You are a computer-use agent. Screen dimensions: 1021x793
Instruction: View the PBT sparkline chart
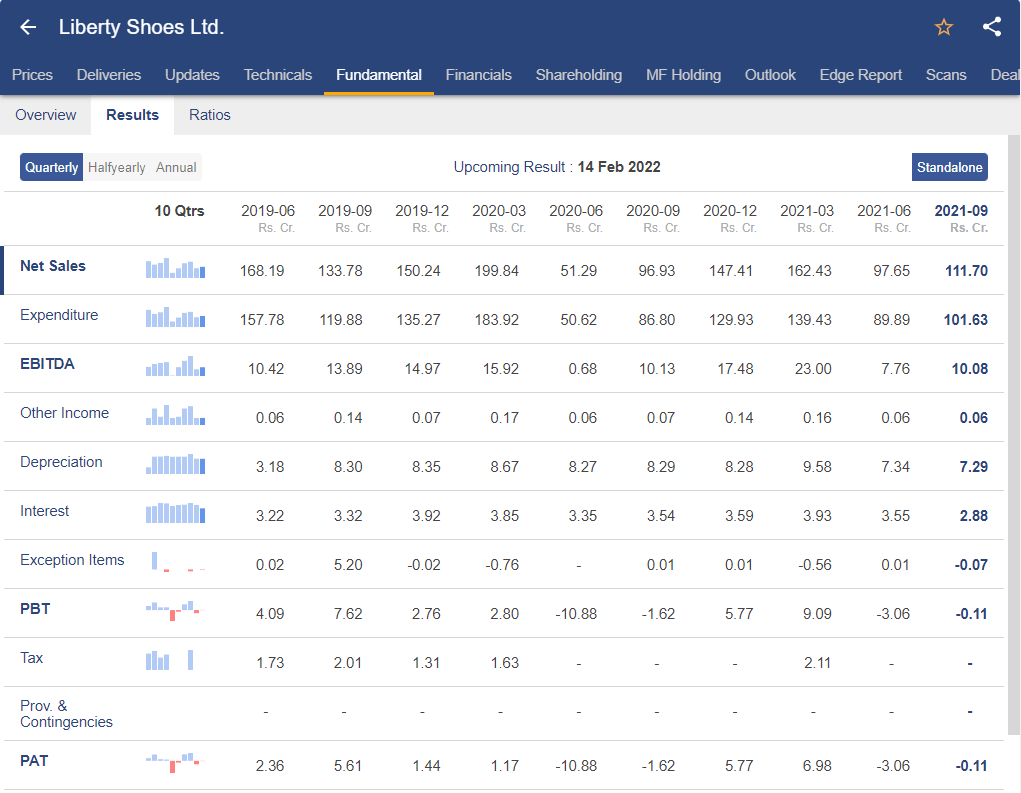coord(175,611)
